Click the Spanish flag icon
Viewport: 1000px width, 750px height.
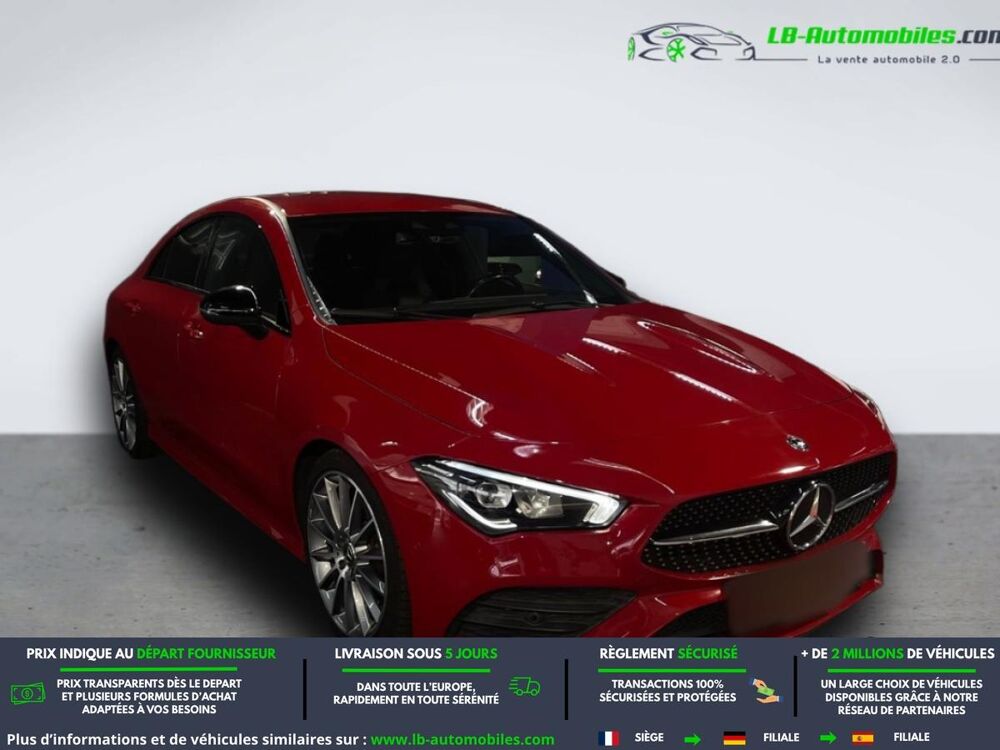coord(863,739)
